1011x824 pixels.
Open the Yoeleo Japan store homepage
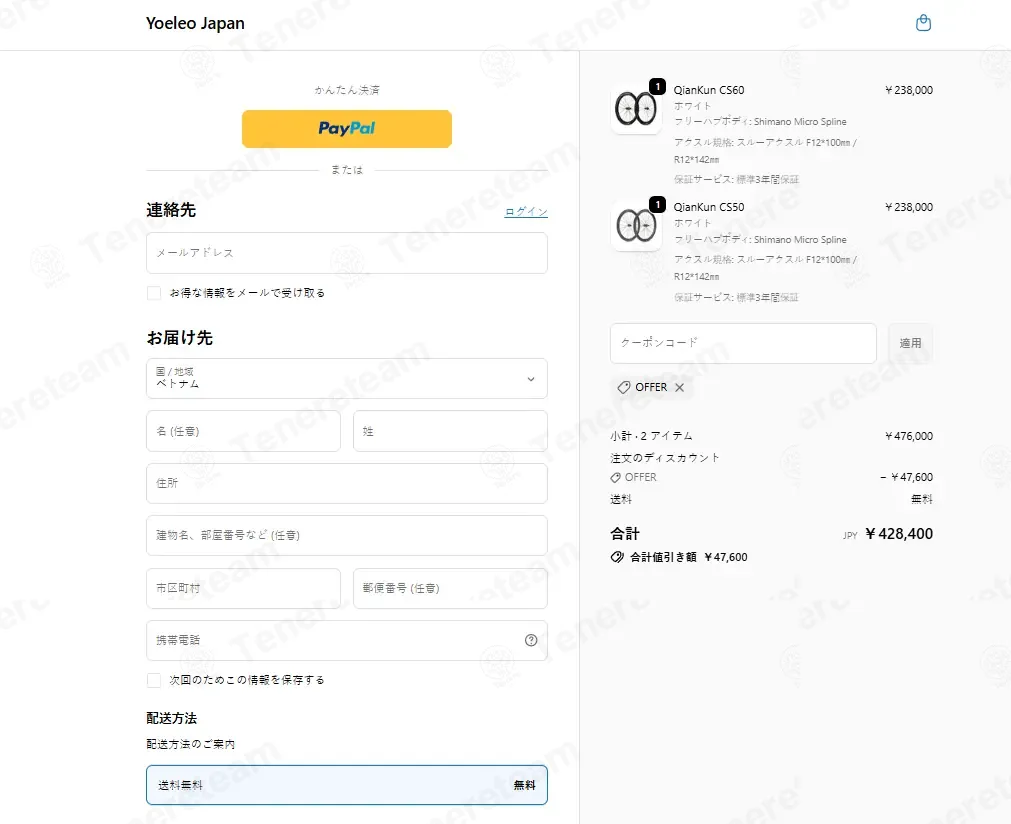point(195,23)
